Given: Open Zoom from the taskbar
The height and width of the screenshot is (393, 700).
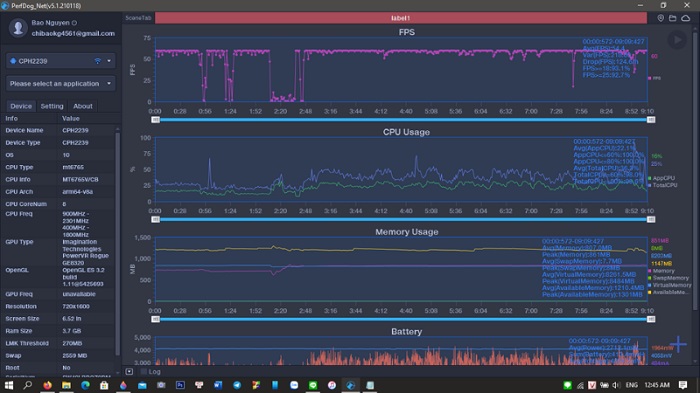Looking at the screenshot, I should point(294,385).
